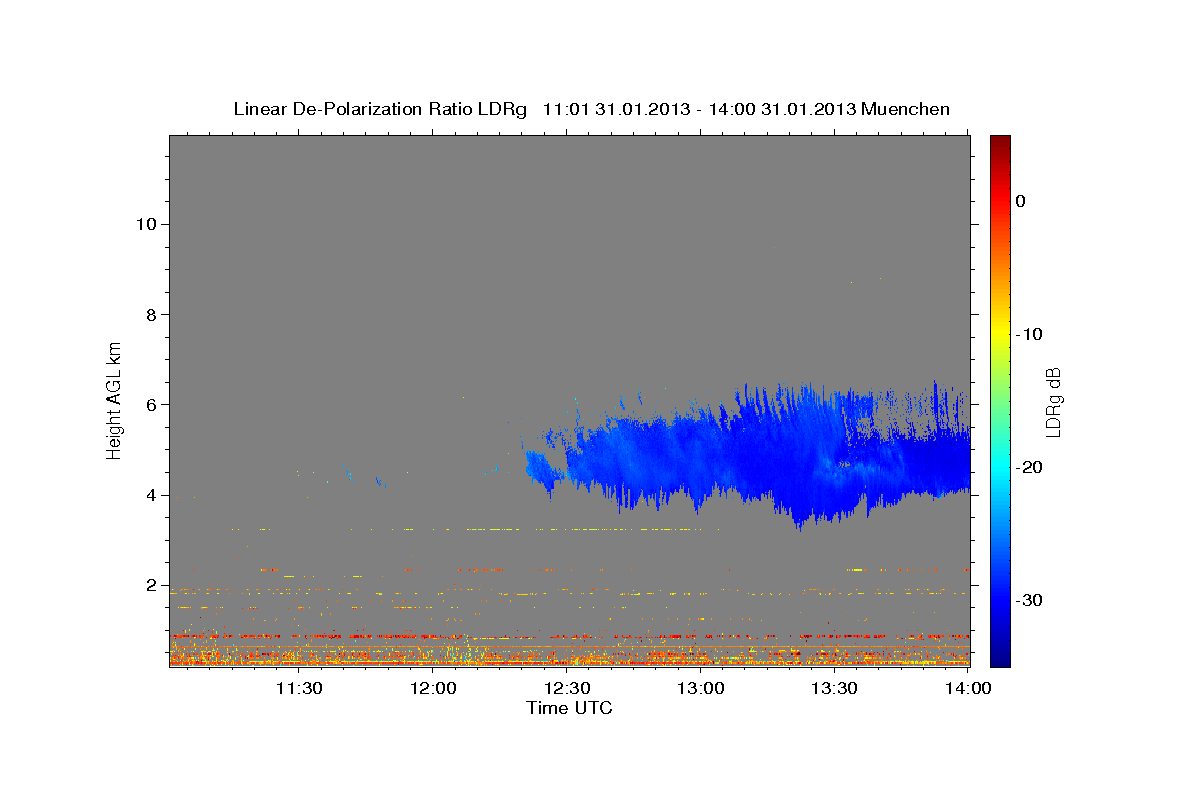Click the plot title 'Linear De-Polarization Ratio LDRg'

pyautogui.click(x=379, y=109)
